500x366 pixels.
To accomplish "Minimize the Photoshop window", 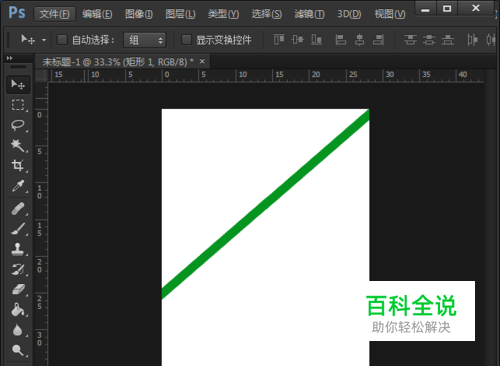I will pos(425,9).
